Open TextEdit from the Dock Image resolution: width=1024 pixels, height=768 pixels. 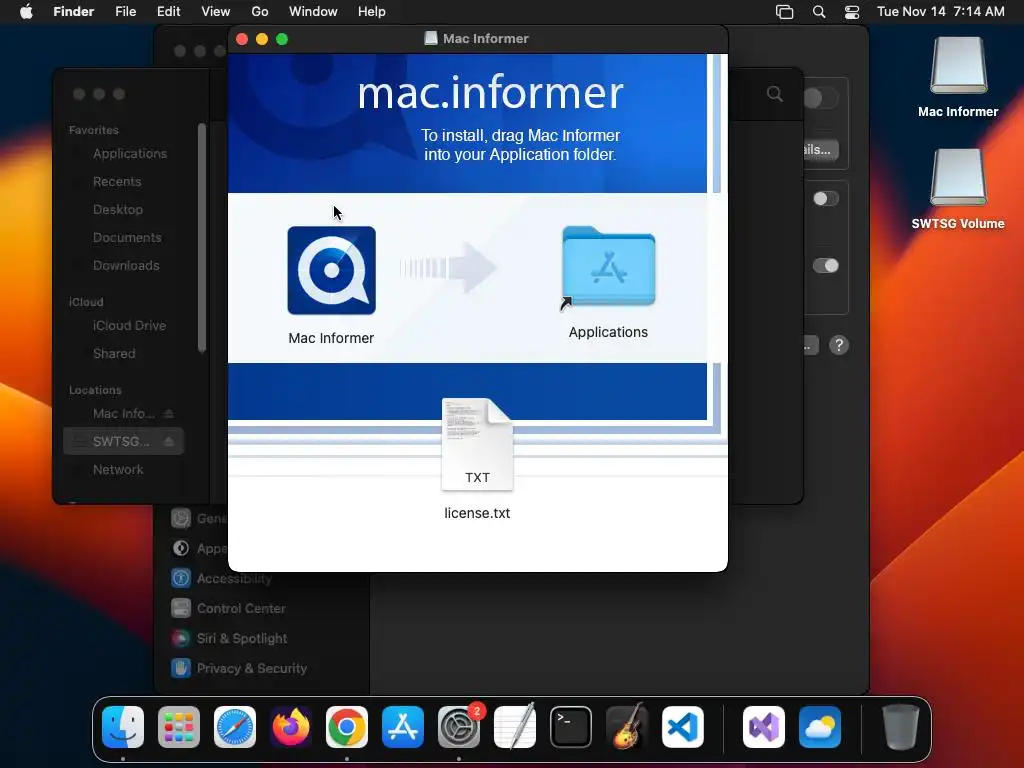click(515, 727)
